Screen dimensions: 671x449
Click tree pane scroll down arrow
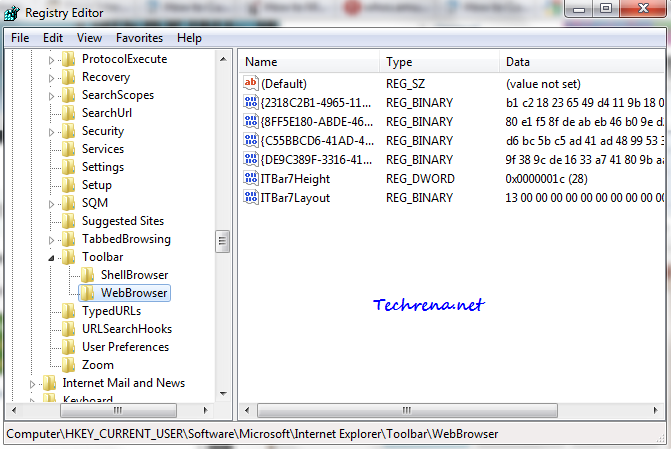(223, 393)
